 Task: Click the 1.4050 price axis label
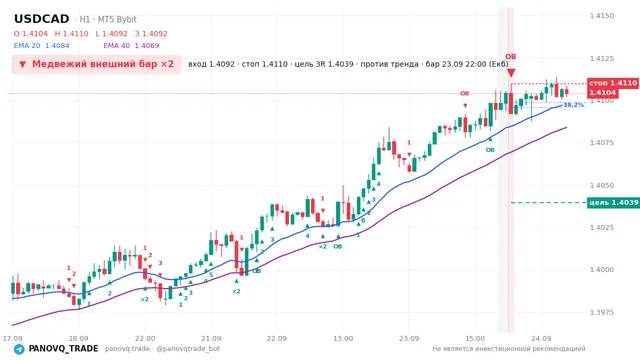[x=602, y=185]
